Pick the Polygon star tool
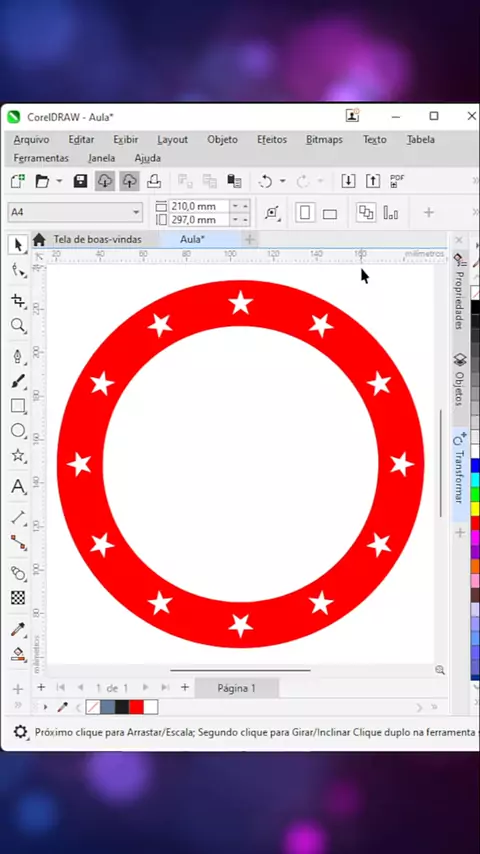 (x=18, y=456)
